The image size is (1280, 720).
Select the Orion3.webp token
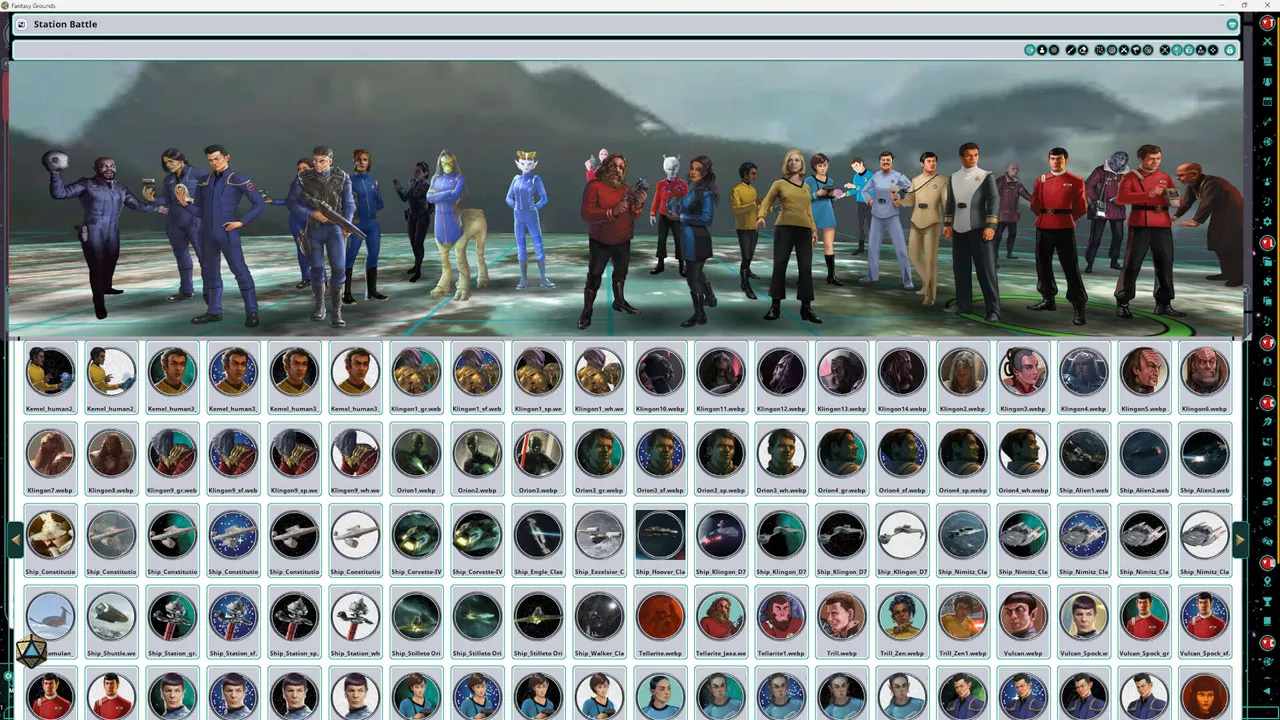point(538,460)
